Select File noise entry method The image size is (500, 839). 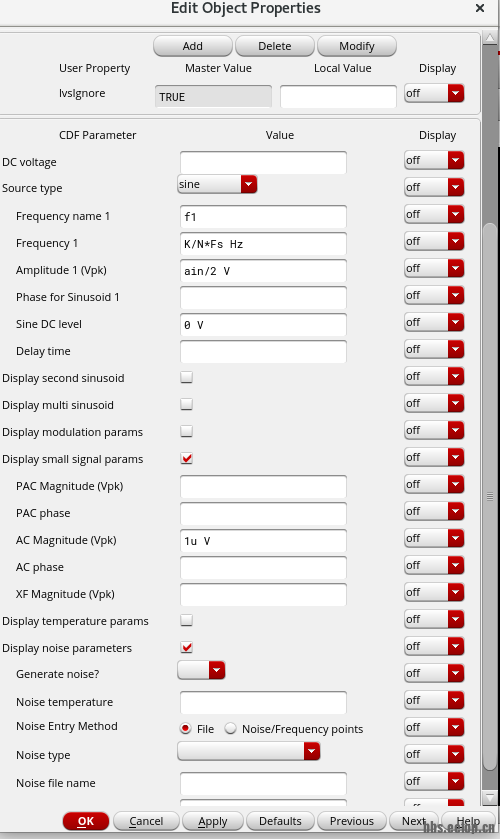(x=185, y=729)
